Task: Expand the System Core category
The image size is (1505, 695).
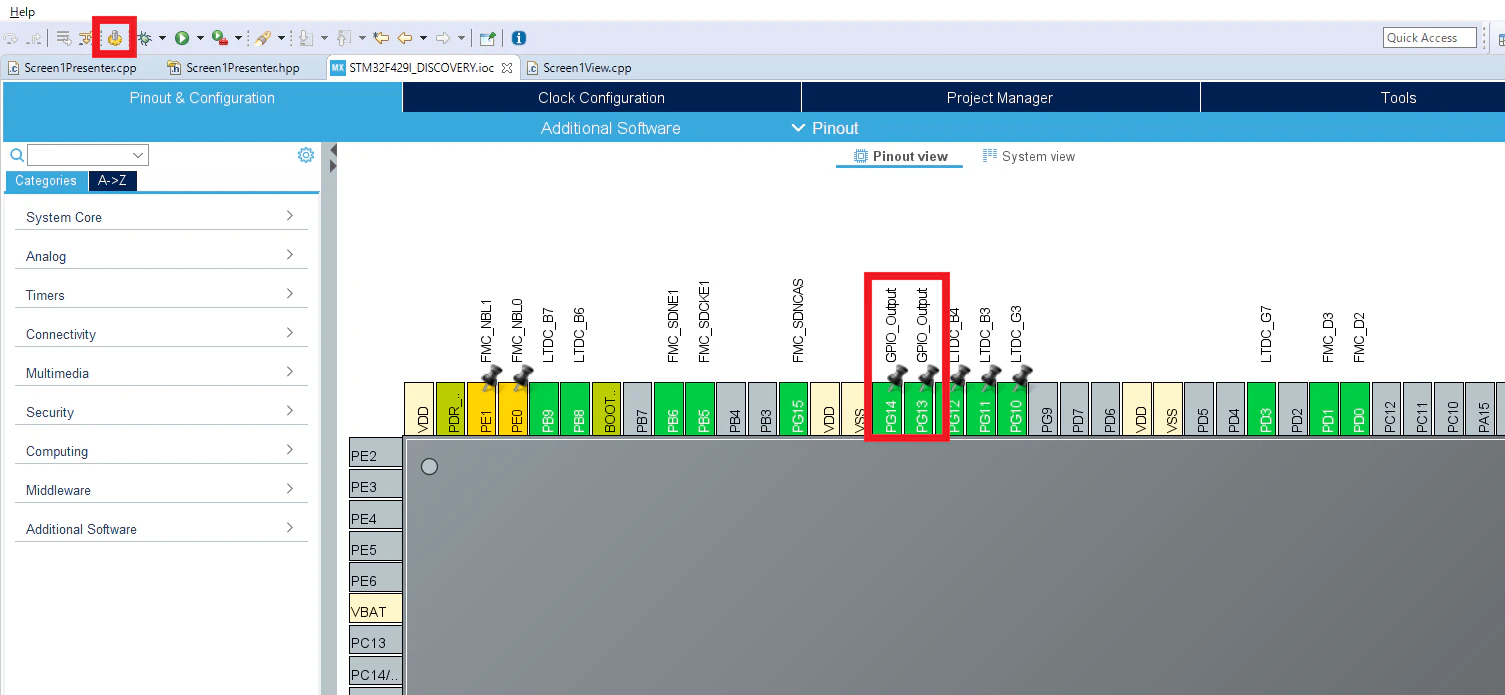Action: click(160, 217)
